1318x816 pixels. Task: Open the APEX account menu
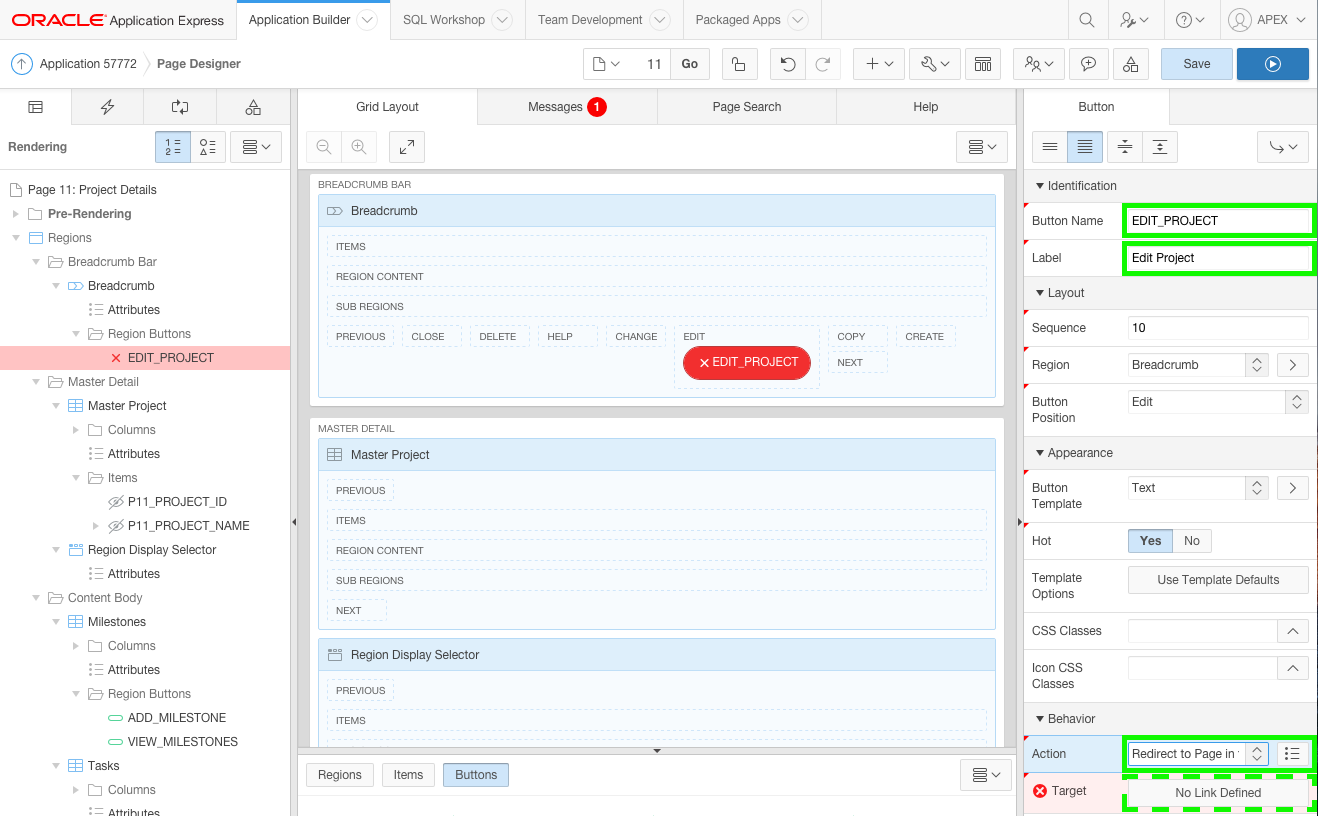[x=1267, y=20]
